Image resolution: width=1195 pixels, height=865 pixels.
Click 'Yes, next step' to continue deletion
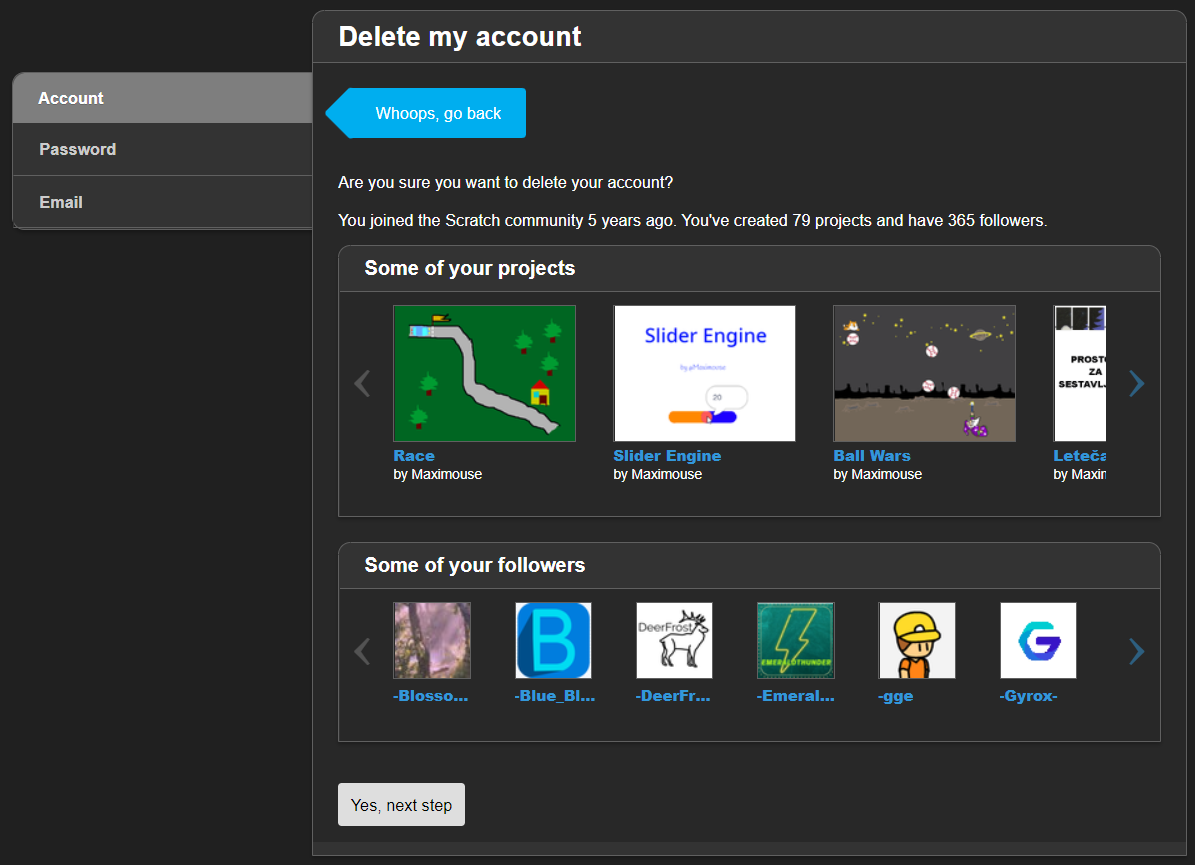pos(401,805)
